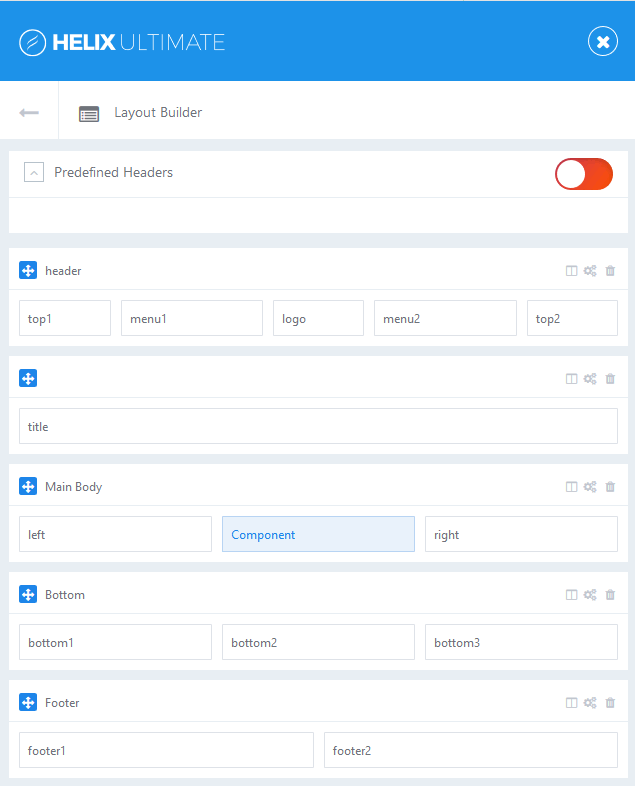
Task: Click the Layout Builder heading
Action: (158, 113)
